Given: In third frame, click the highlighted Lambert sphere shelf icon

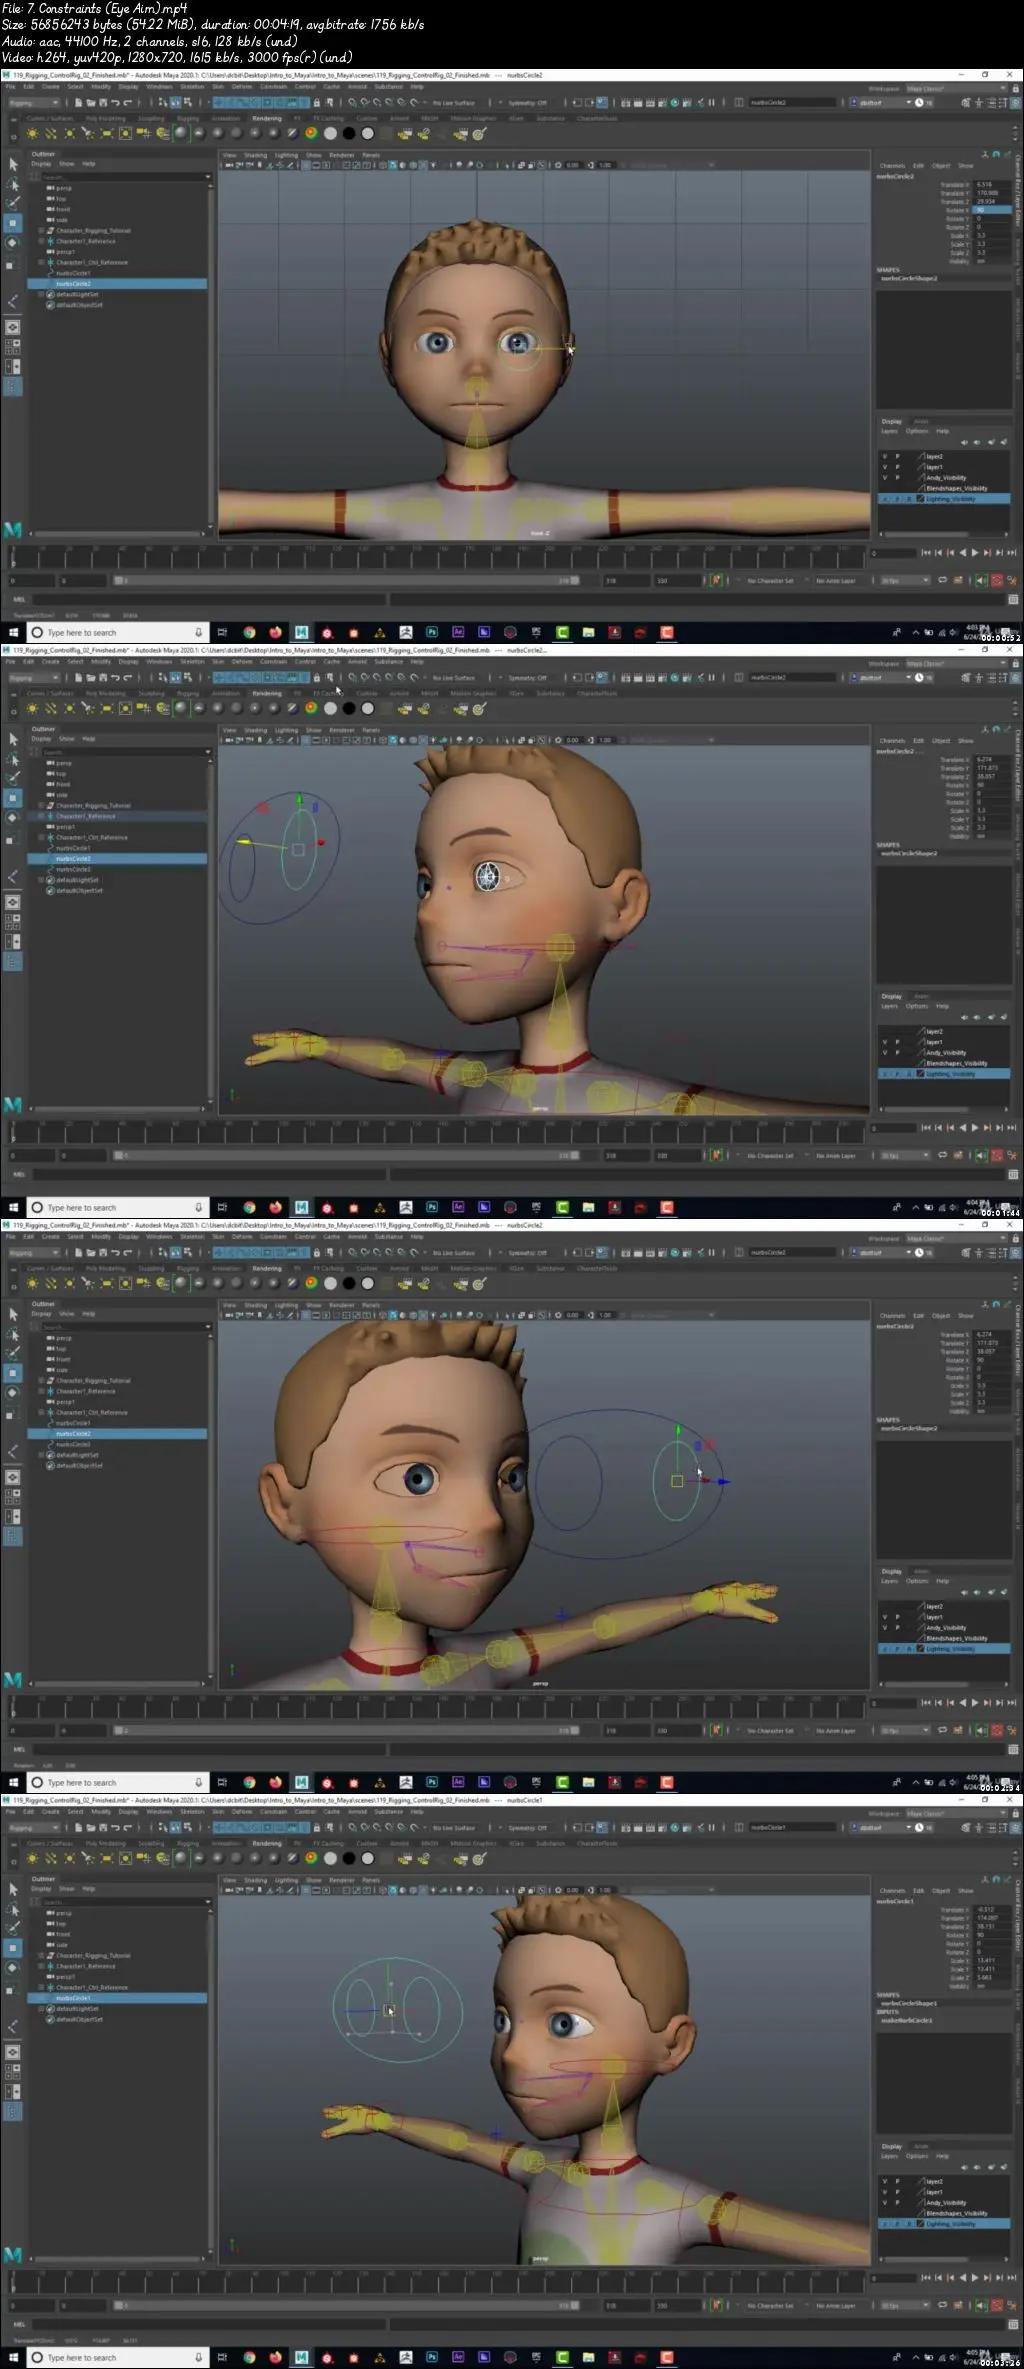Looking at the screenshot, I should click(180, 1283).
